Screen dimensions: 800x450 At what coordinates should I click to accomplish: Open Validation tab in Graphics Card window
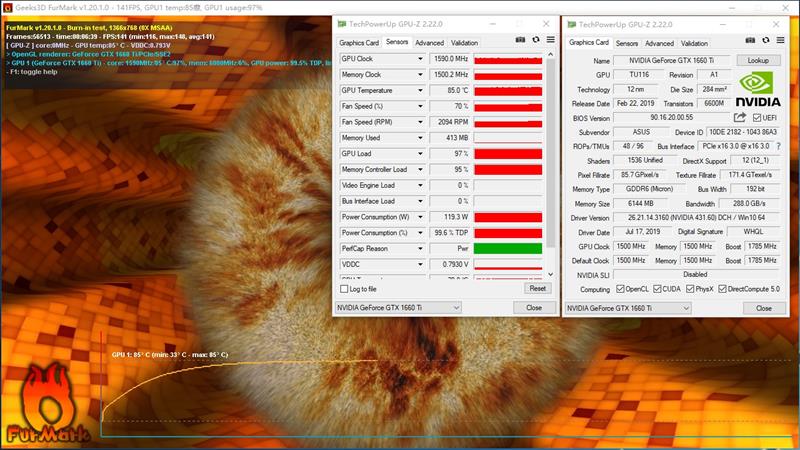pyautogui.click(x=694, y=43)
